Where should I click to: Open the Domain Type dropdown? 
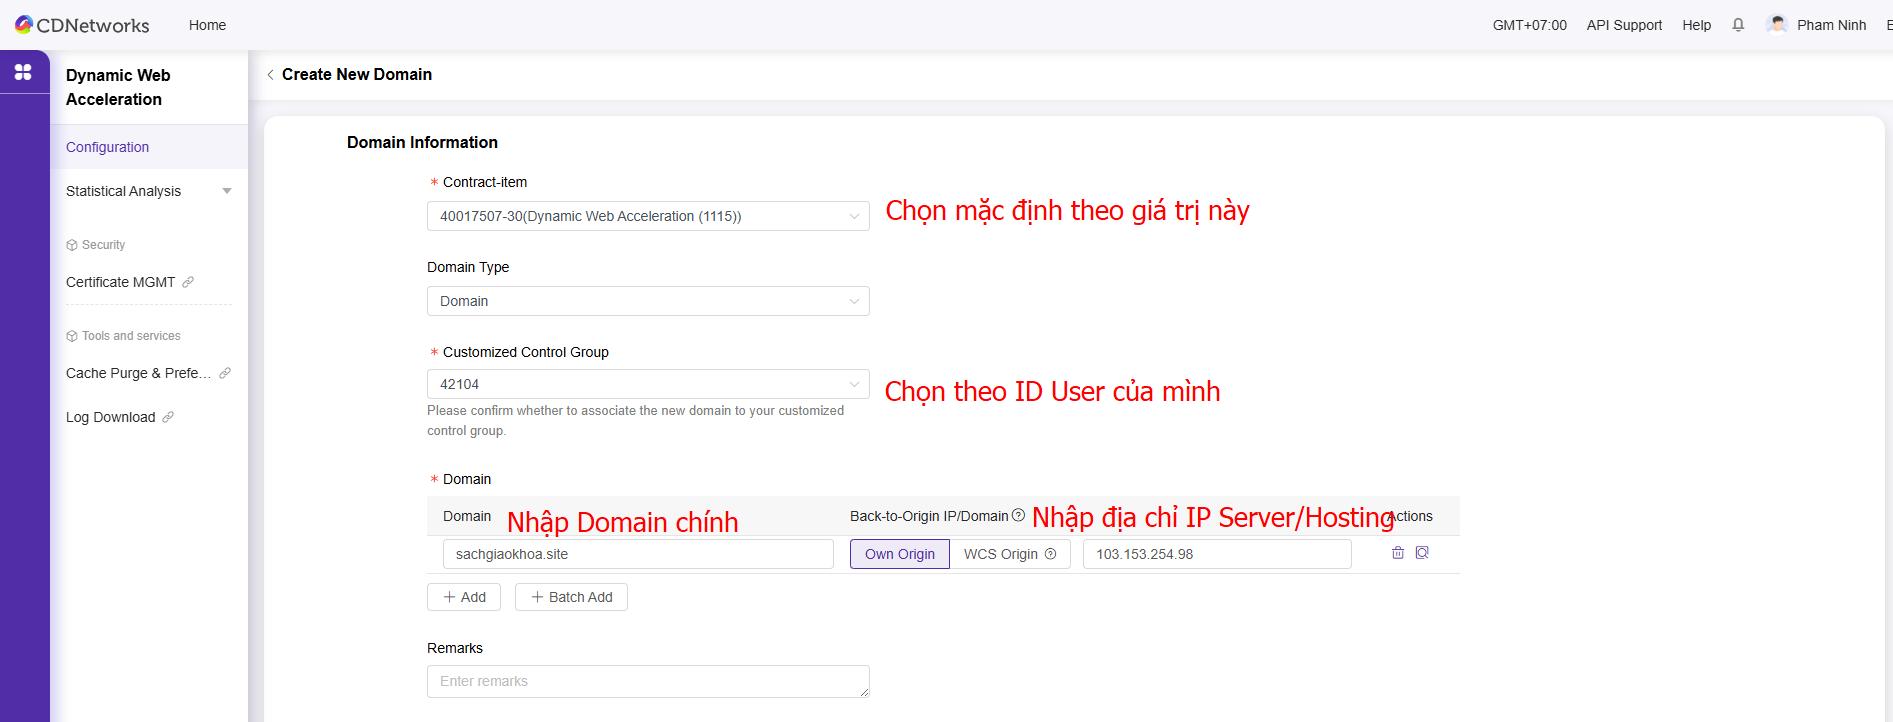tap(647, 301)
